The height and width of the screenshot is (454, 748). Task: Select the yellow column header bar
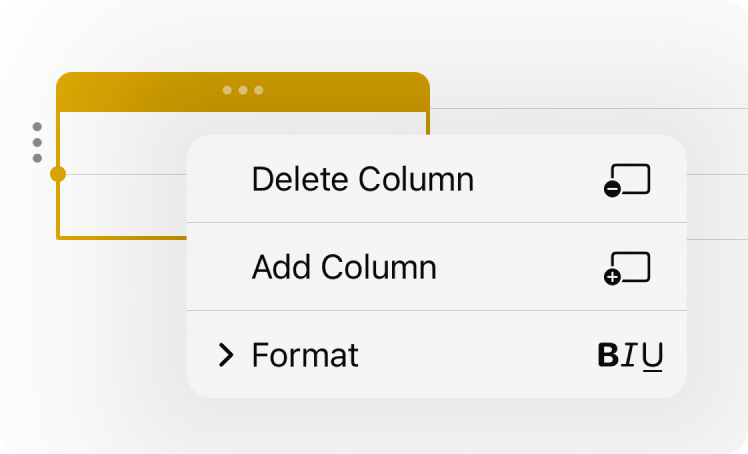(x=243, y=92)
